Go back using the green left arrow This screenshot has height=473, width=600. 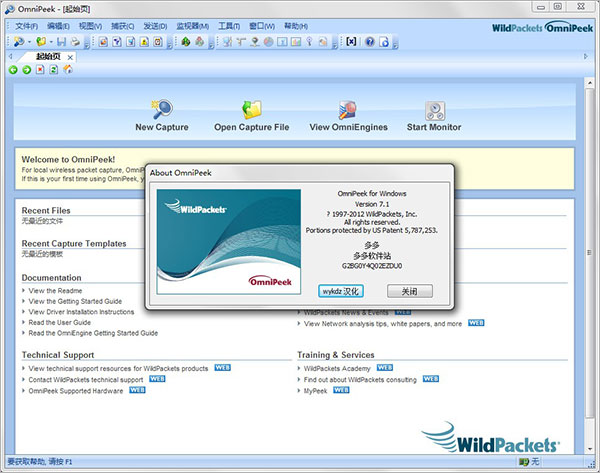tap(13, 70)
